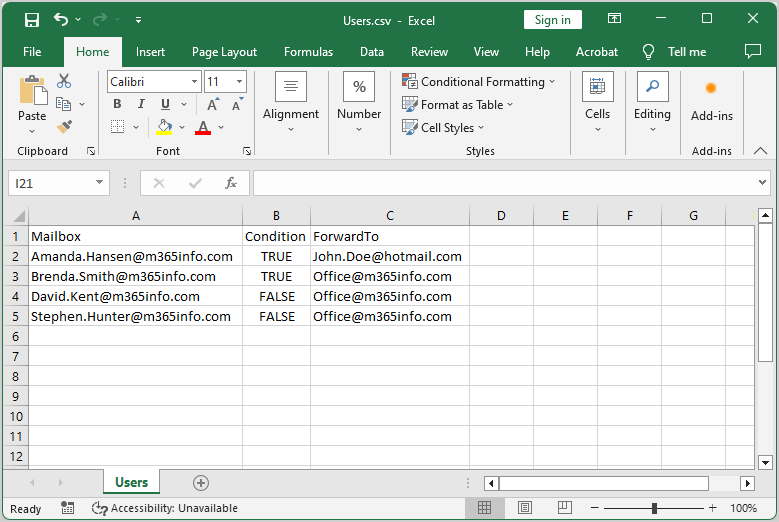Open the Acrobat tab
Image resolution: width=779 pixels, height=522 pixels.
597,52
